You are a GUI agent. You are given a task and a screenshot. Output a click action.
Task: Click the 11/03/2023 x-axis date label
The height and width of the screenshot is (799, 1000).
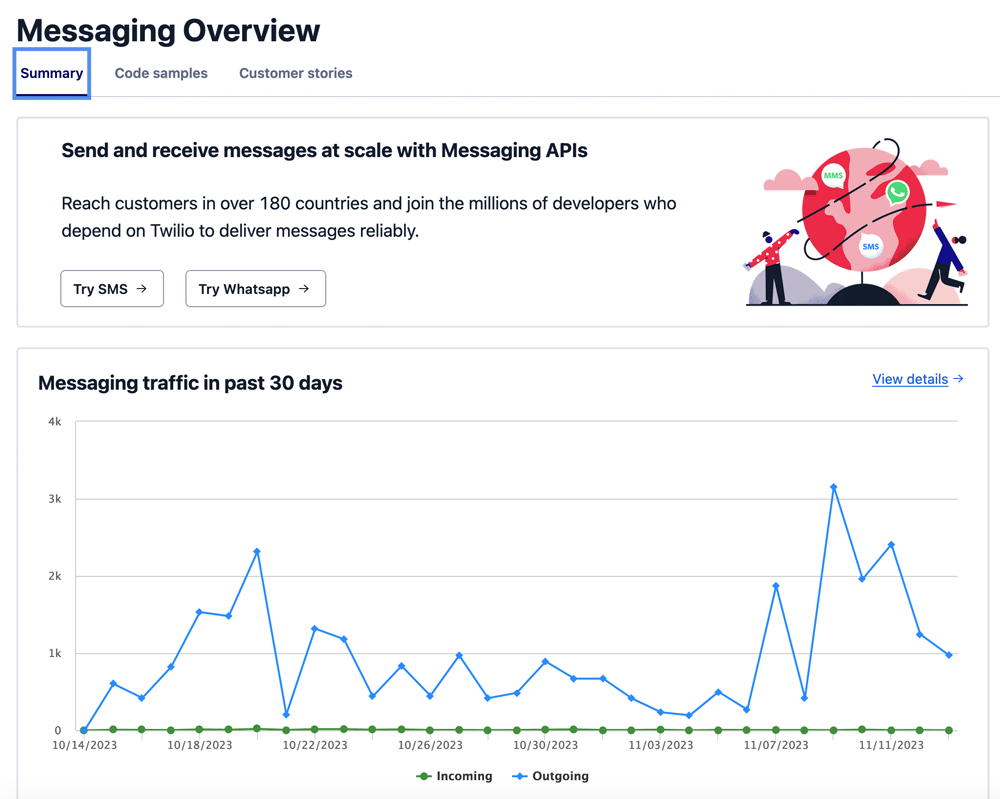661,745
